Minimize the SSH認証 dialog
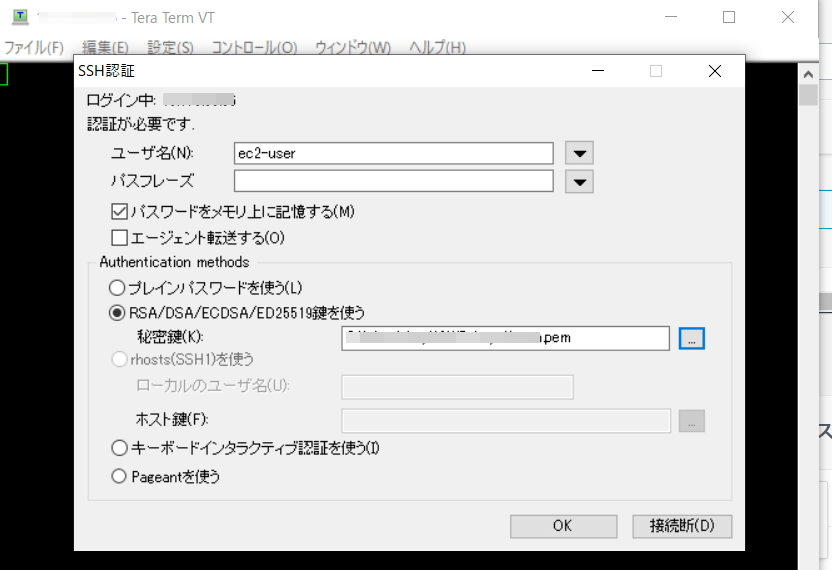The width and height of the screenshot is (832, 570). click(x=598, y=71)
